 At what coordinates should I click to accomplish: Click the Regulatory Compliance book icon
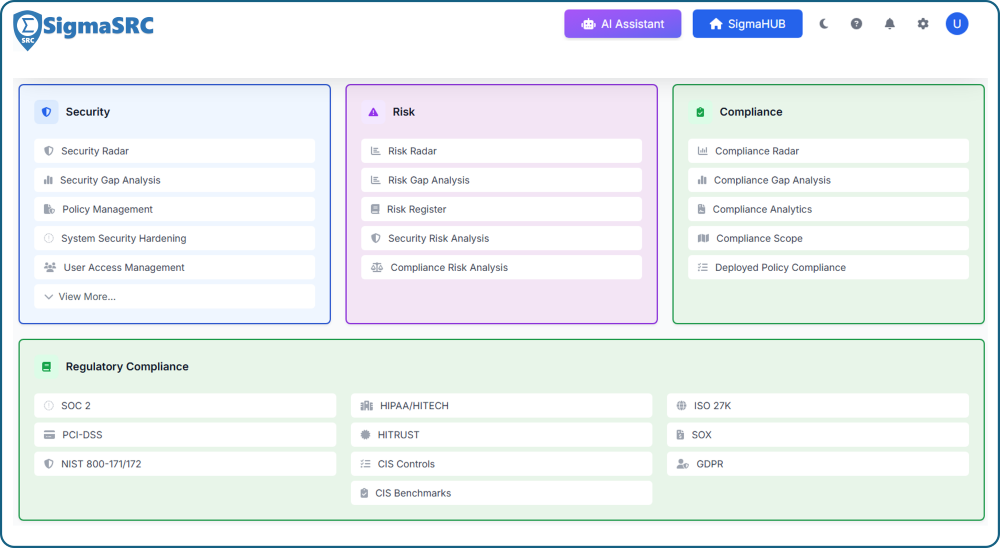tap(46, 367)
